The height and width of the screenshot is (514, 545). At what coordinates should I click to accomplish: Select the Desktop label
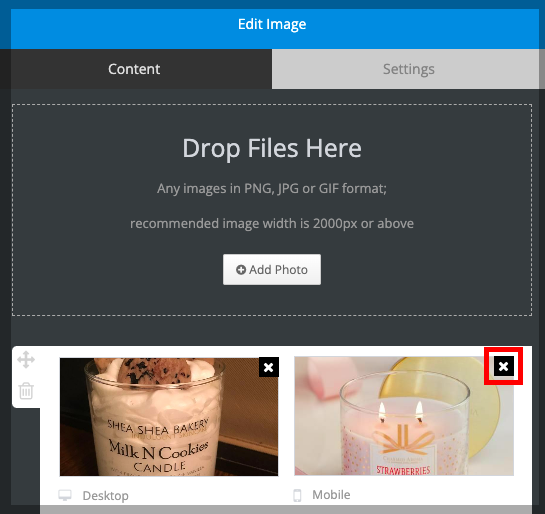[x=105, y=496]
